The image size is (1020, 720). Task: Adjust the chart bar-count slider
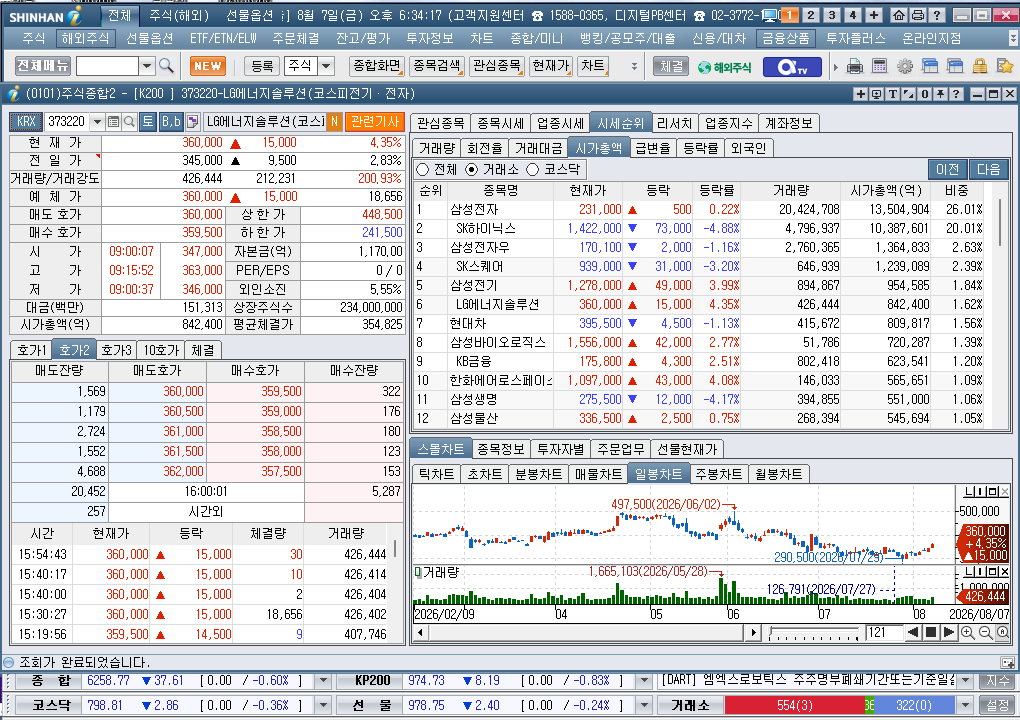point(813,632)
